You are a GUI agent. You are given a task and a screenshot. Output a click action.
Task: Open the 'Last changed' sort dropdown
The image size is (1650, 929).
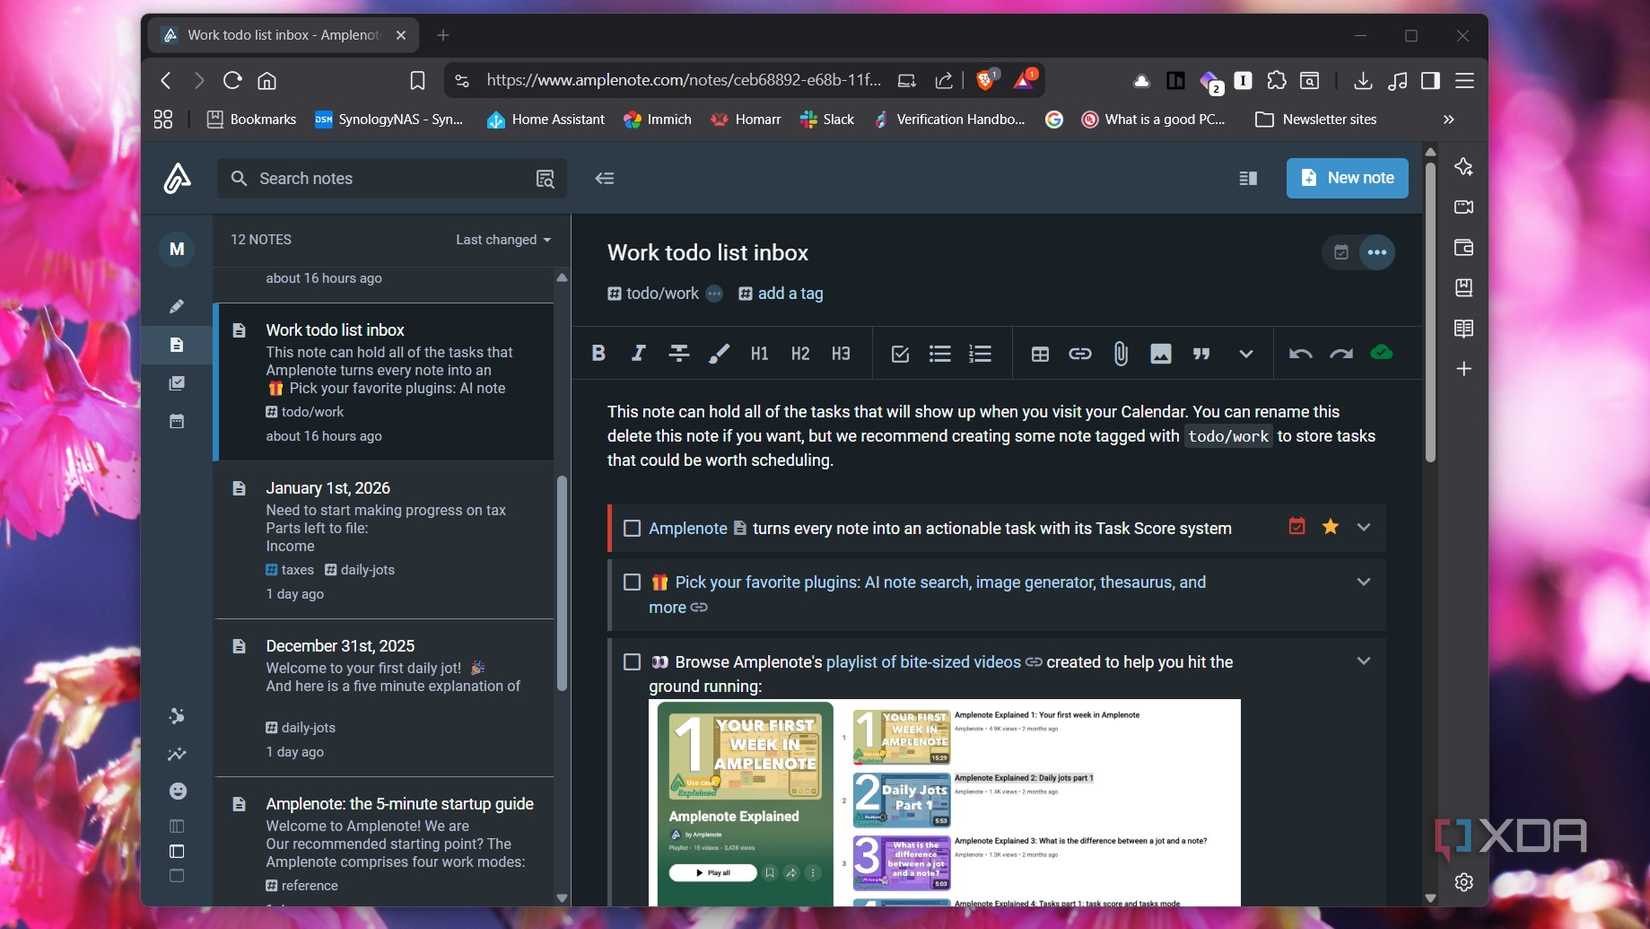click(502, 239)
